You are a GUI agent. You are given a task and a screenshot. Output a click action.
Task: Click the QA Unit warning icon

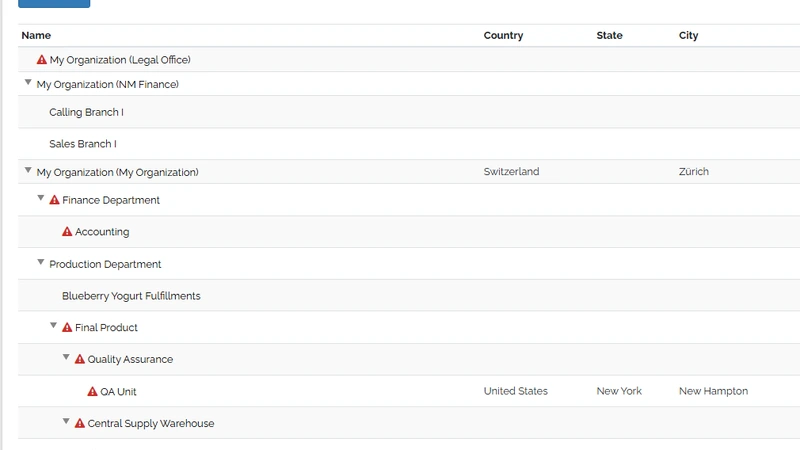pos(92,391)
